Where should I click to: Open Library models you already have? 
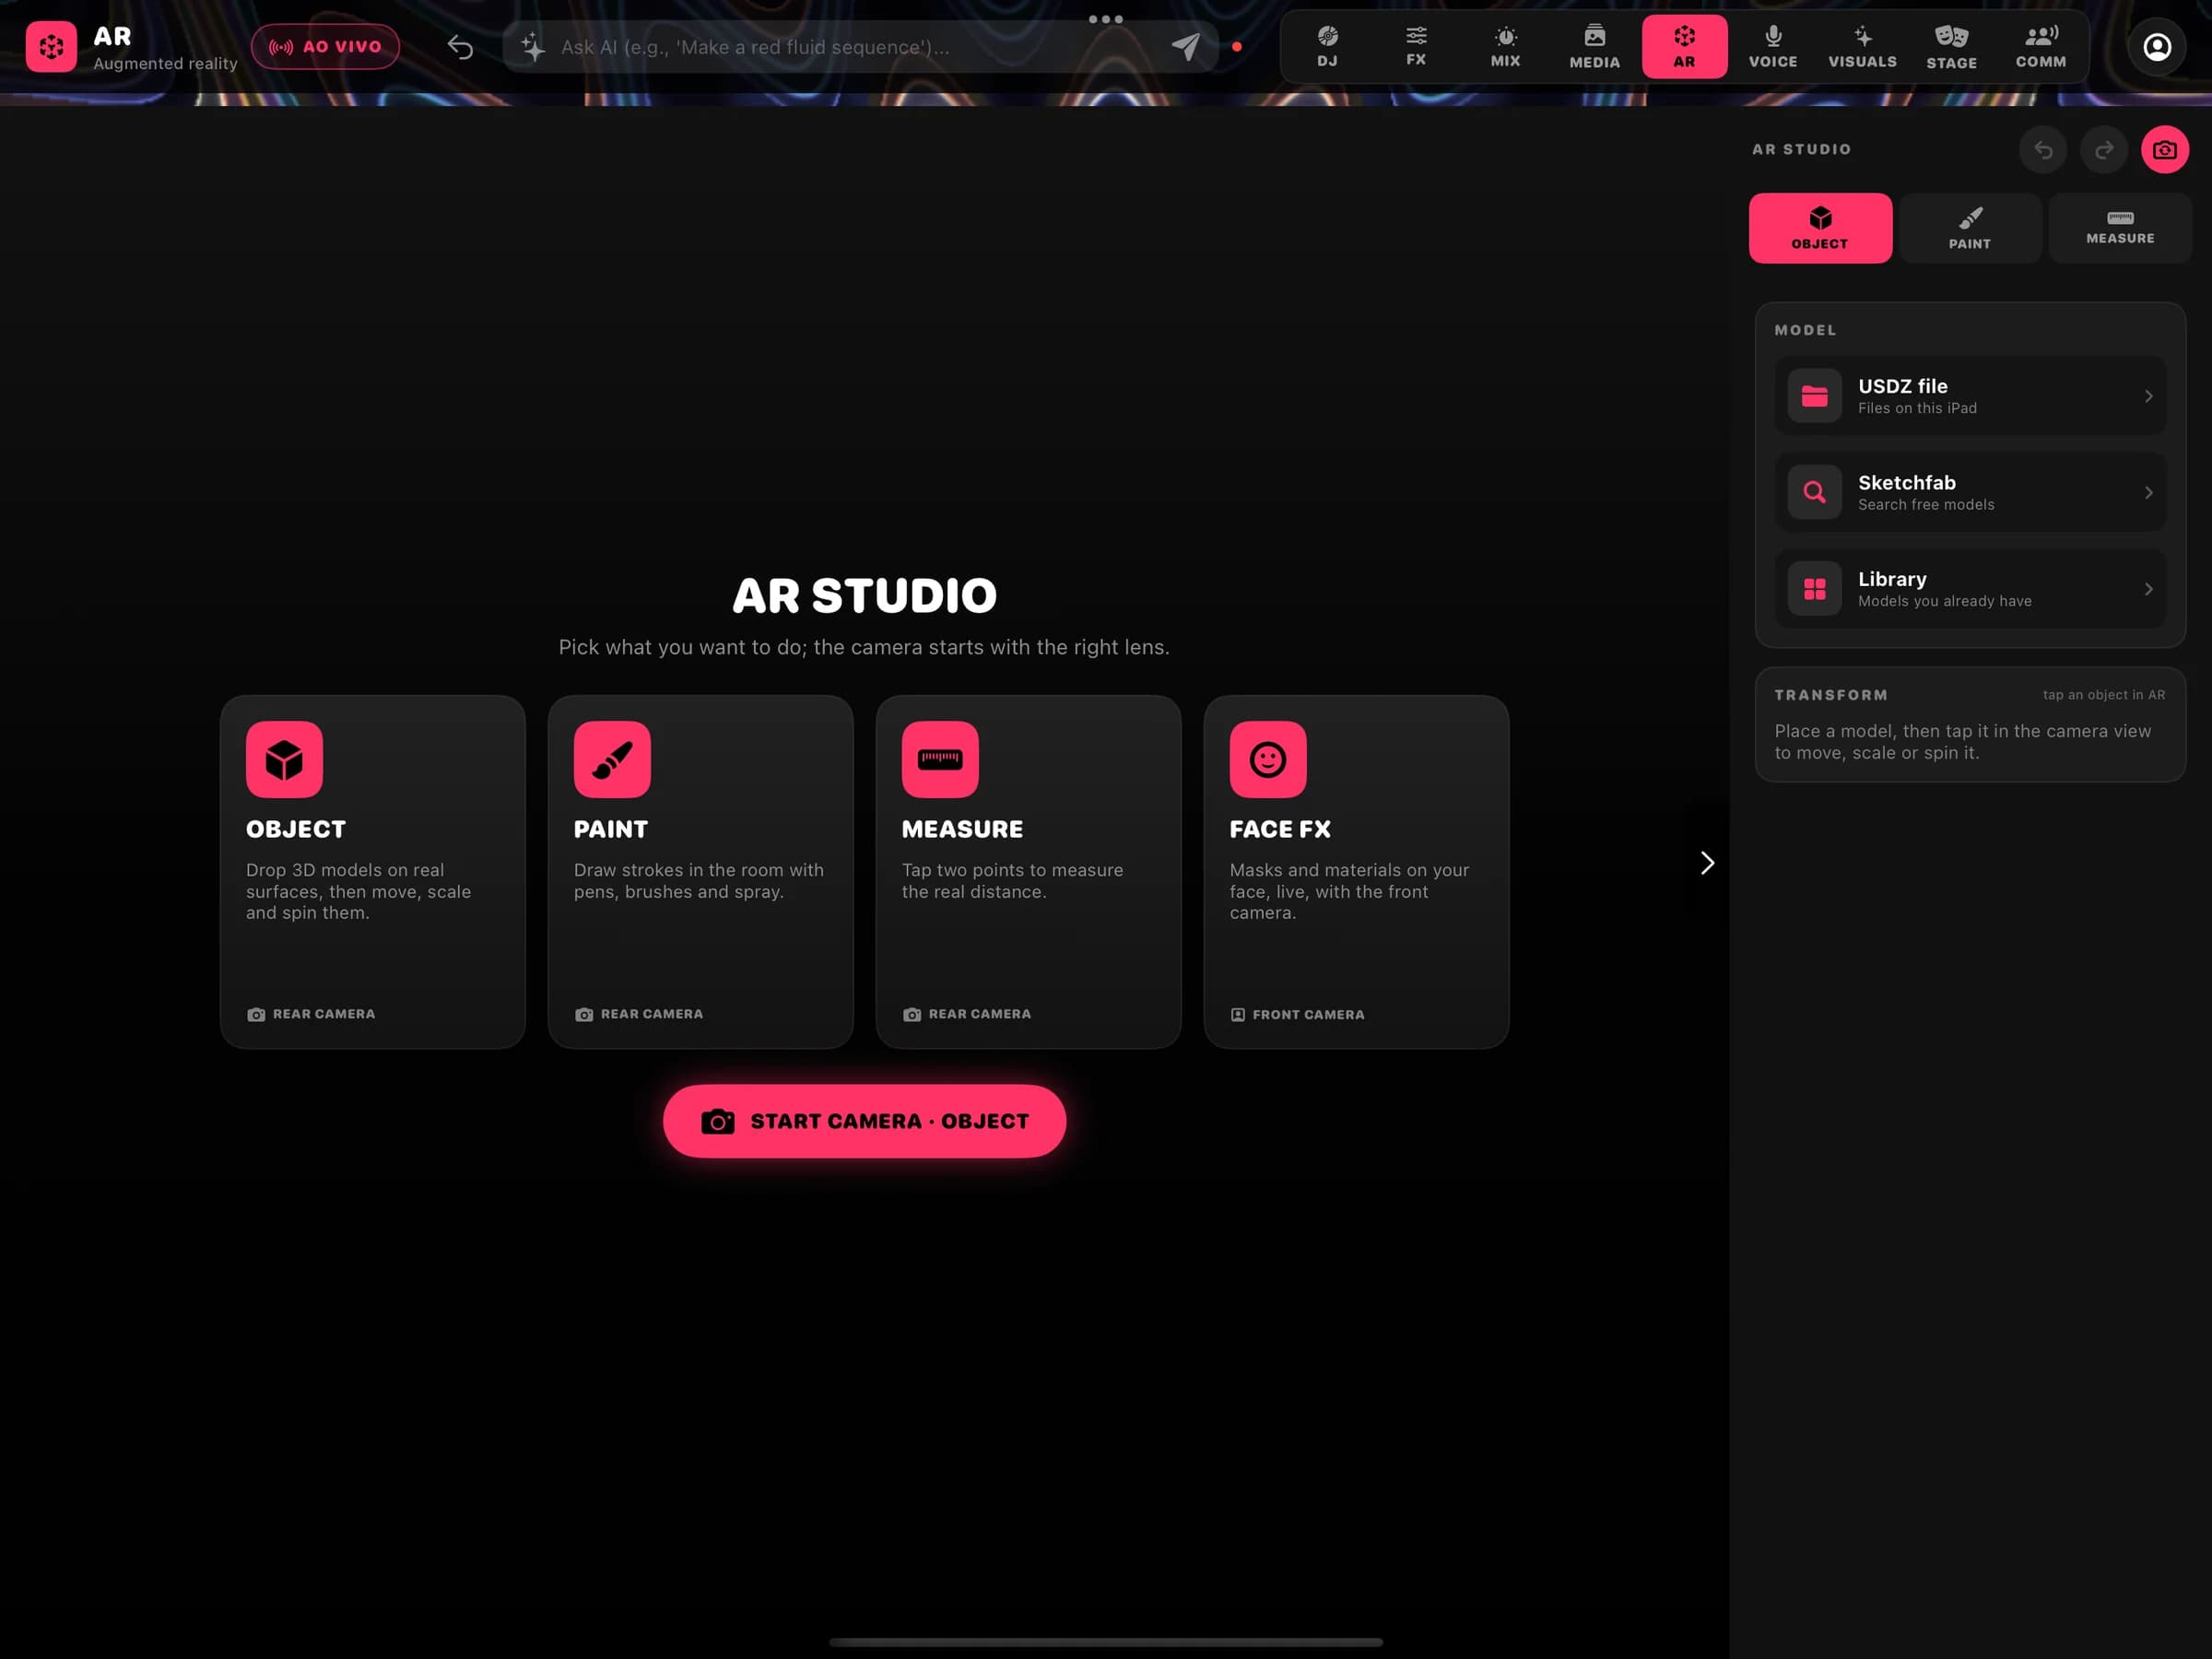pyautogui.click(x=1970, y=589)
